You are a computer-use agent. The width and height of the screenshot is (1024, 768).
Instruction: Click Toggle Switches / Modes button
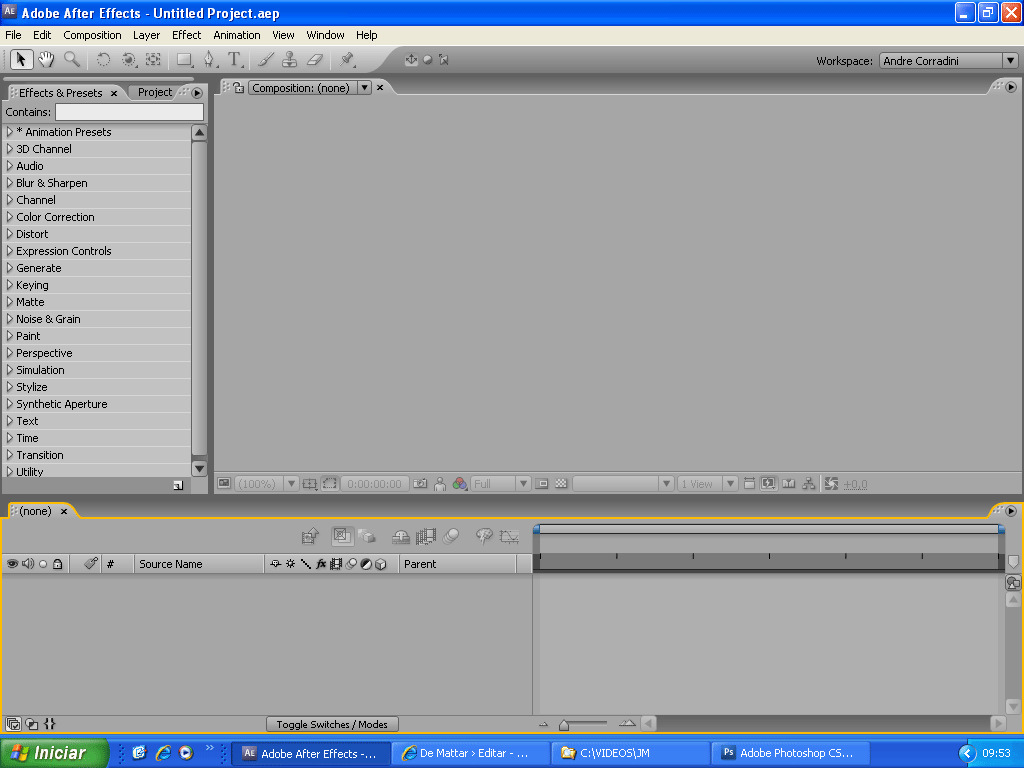(332, 724)
